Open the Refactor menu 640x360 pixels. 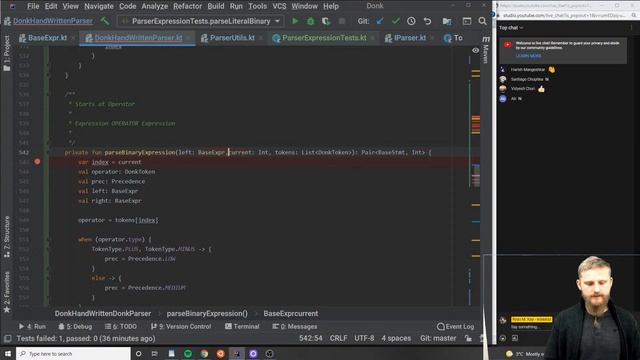click(x=187, y=6)
